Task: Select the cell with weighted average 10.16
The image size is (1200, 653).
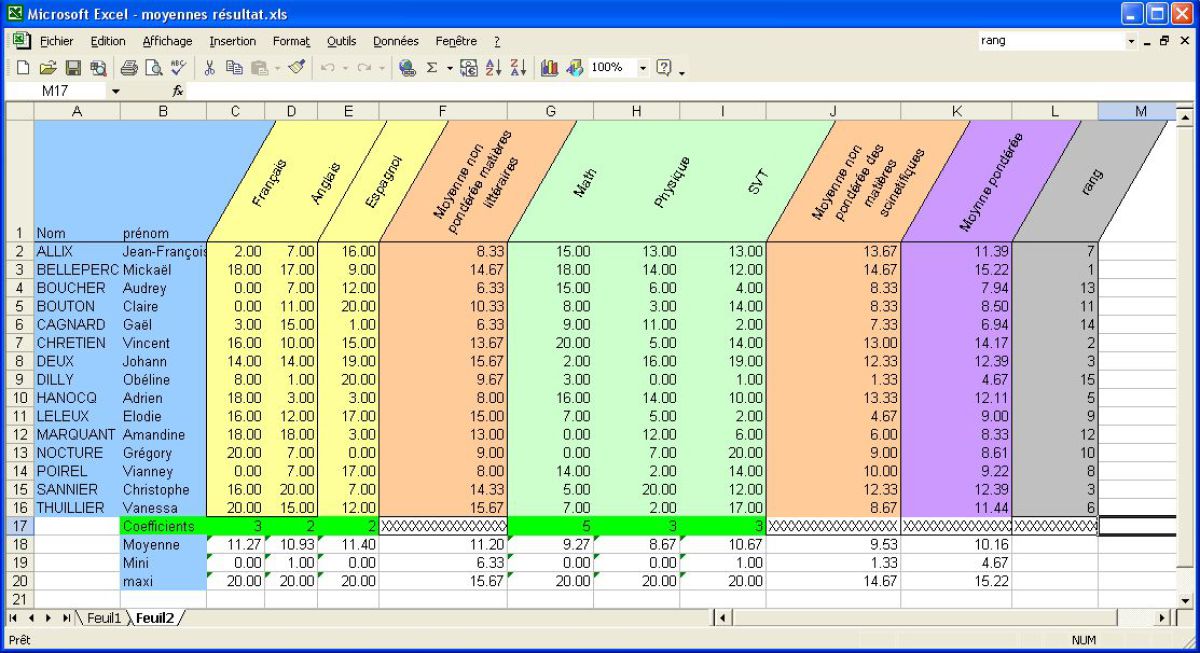Action: tap(956, 545)
